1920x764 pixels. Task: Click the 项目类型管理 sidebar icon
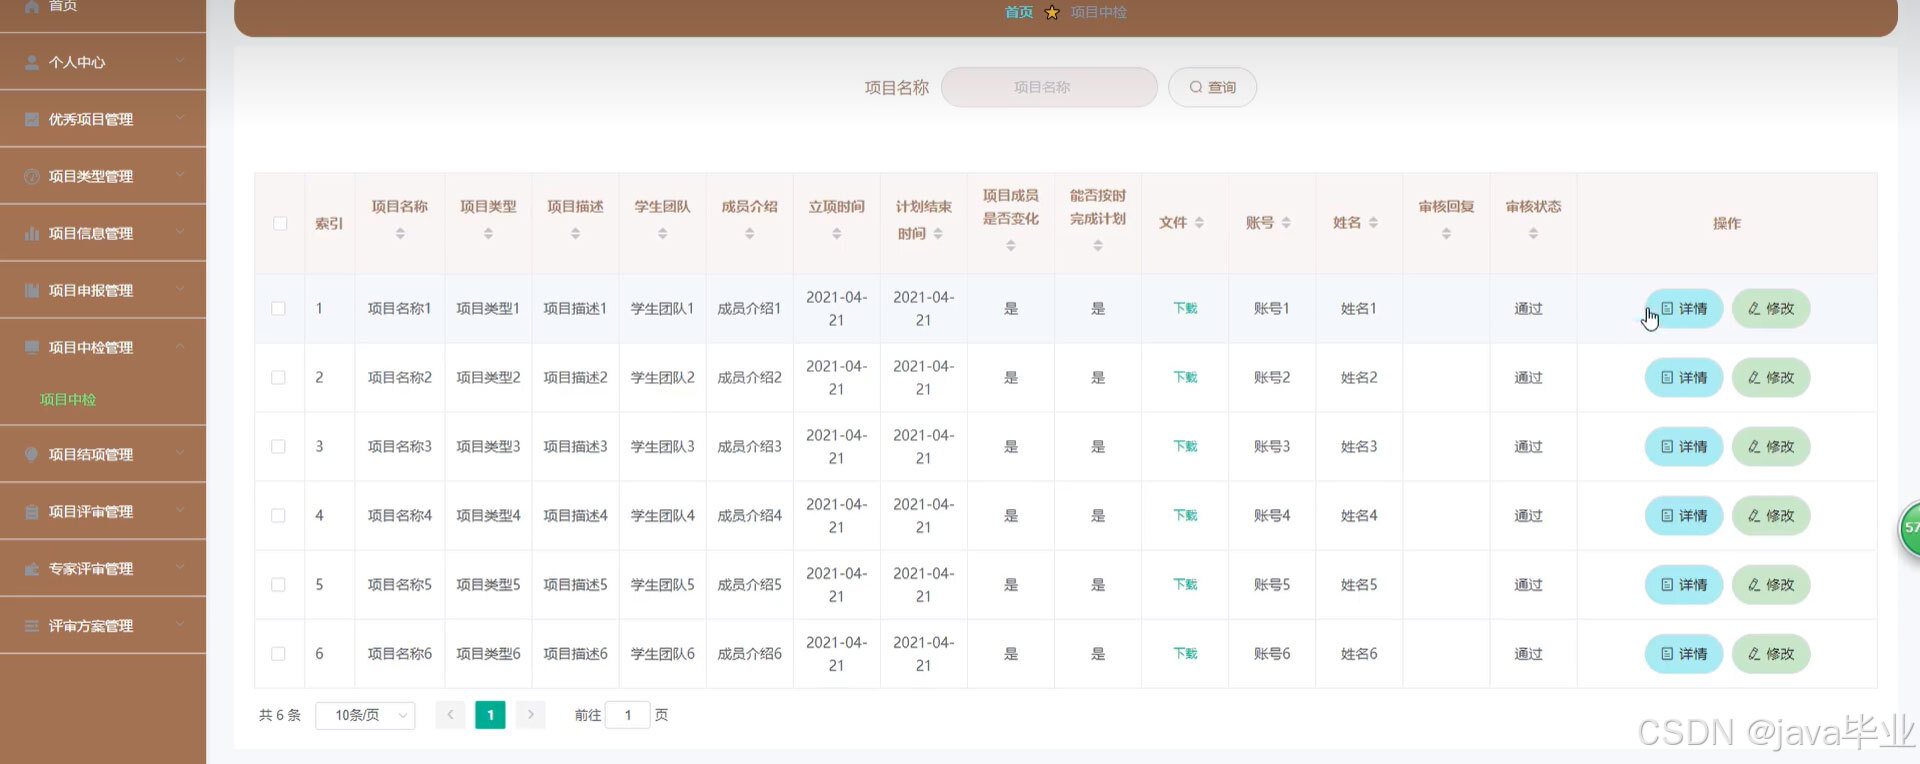32,176
